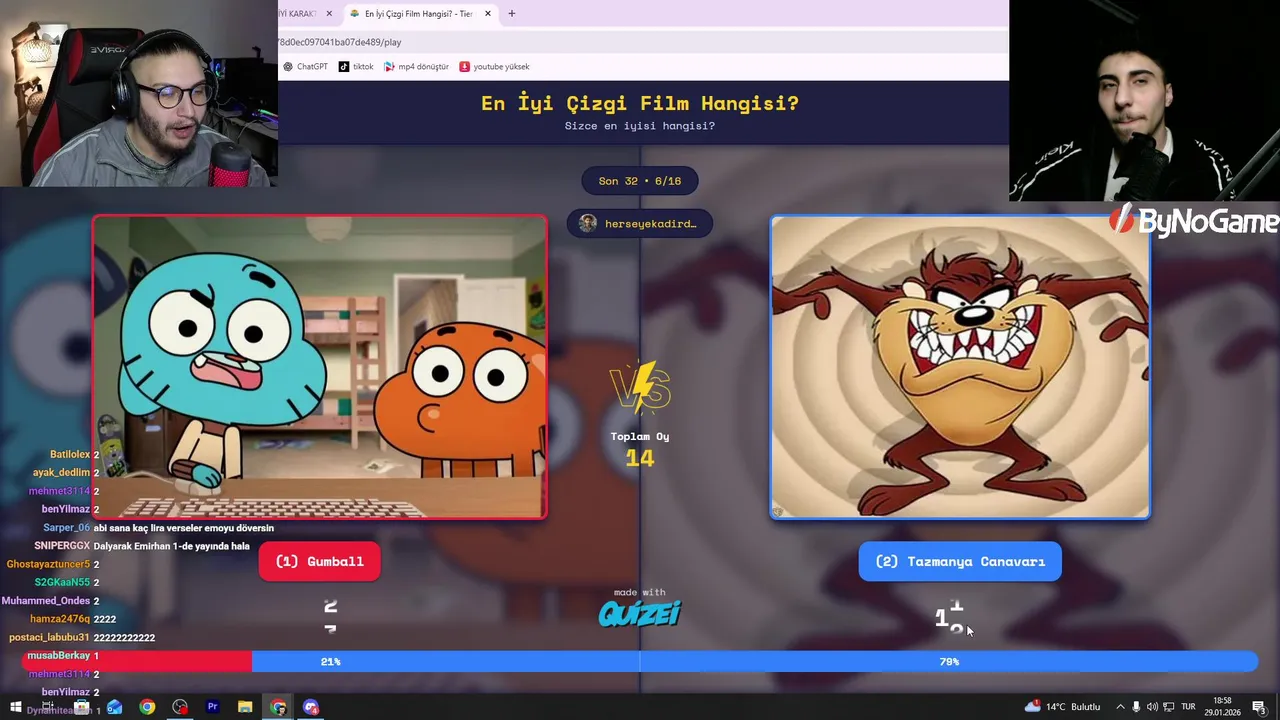This screenshot has height=720, width=1280.
Task: Click chat user SNIPERGGX
Action: pyautogui.click(x=62, y=546)
